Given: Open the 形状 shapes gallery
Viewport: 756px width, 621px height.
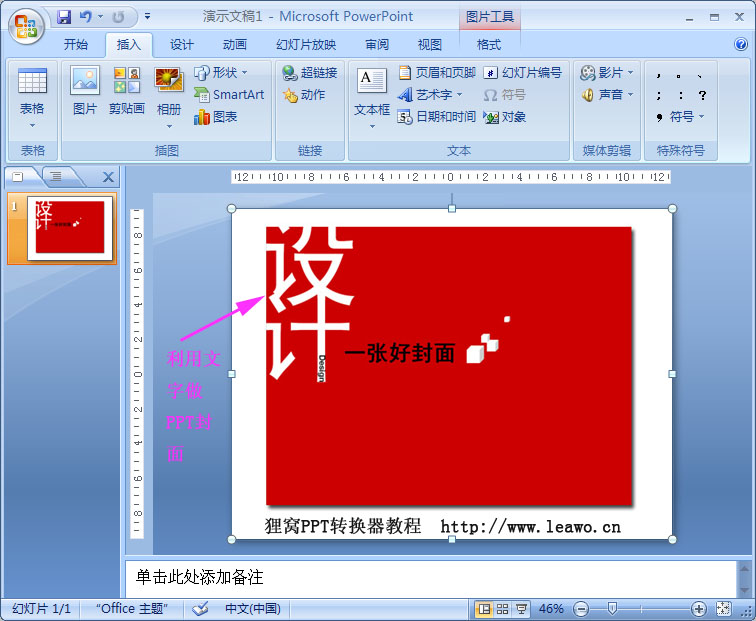Looking at the screenshot, I should pos(221,73).
